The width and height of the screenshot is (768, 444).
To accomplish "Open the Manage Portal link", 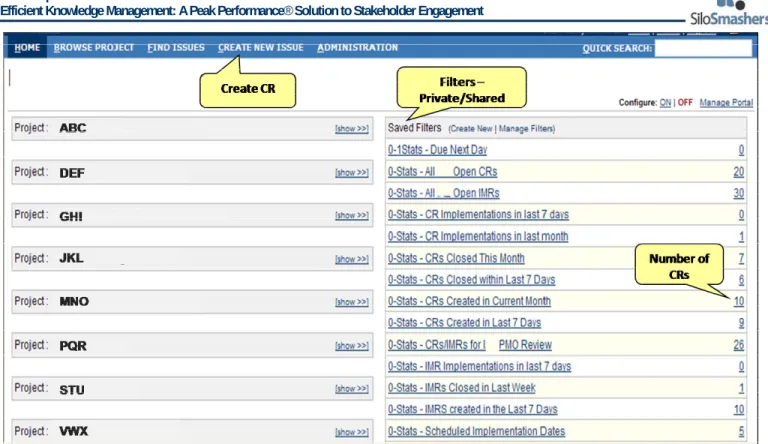I will point(726,102).
